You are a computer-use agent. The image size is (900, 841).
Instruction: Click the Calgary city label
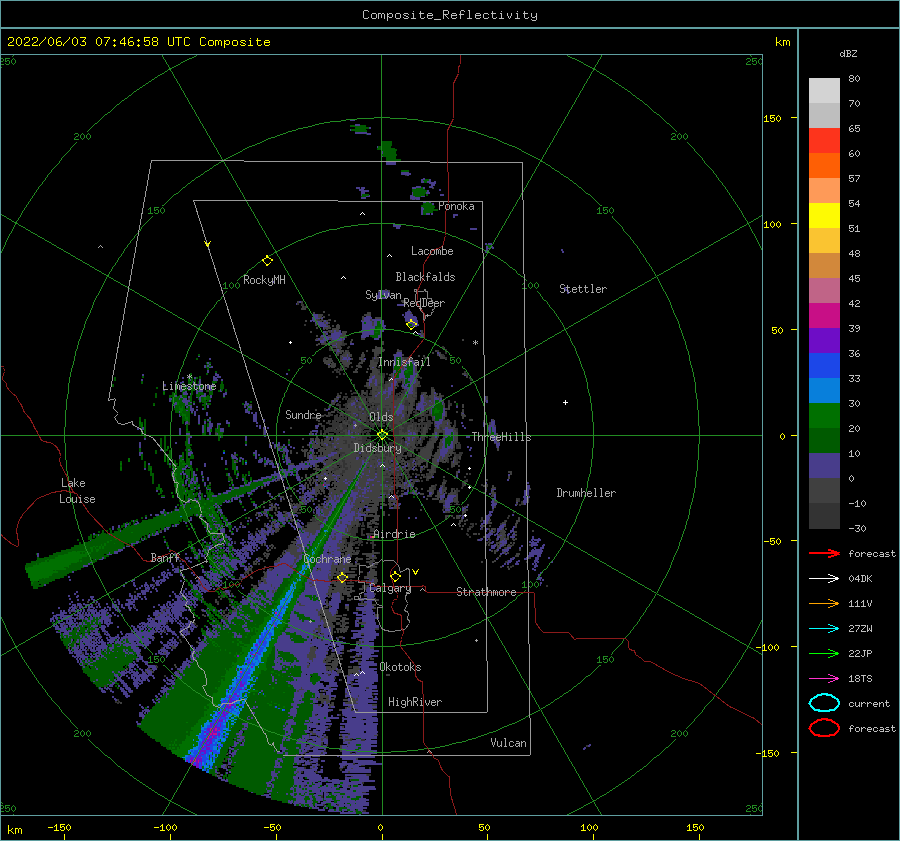click(390, 588)
